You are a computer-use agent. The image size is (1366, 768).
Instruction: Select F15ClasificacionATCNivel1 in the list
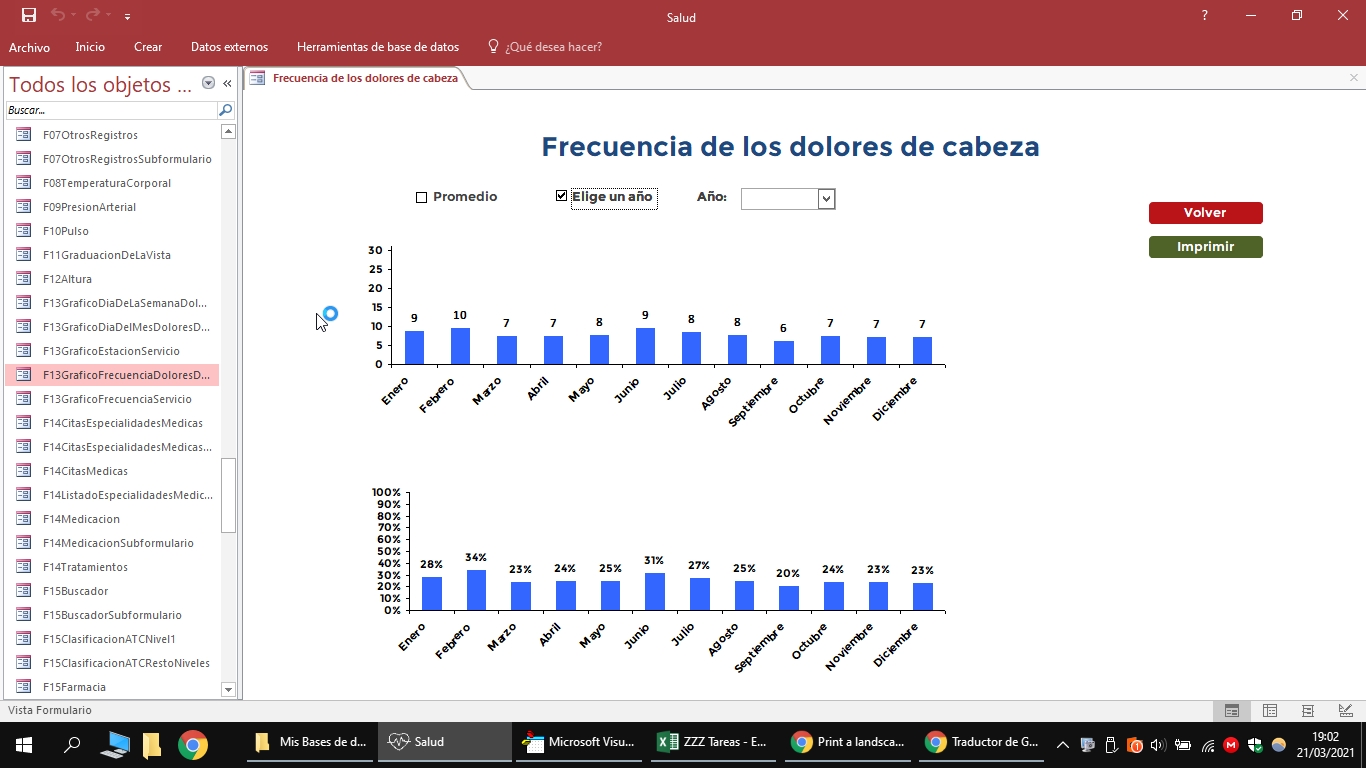[112, 639]
